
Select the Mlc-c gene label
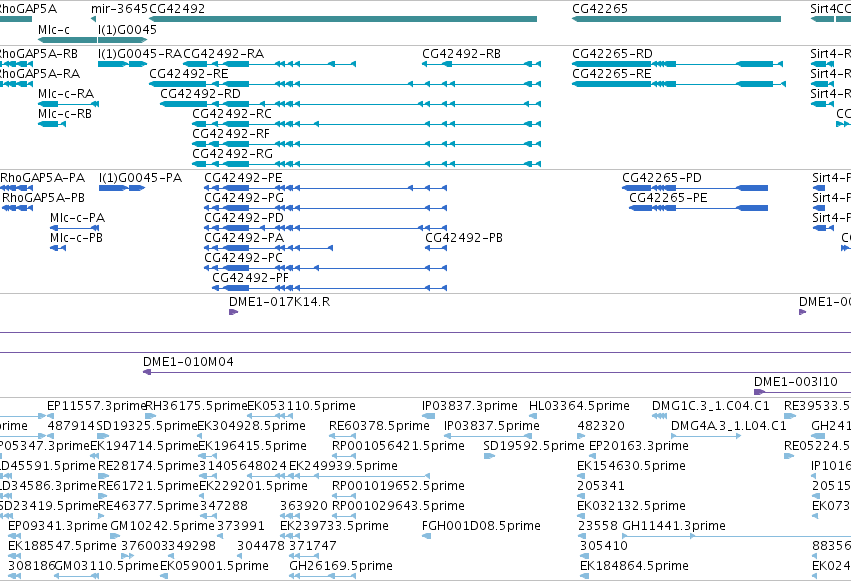[x=54, y=29]
